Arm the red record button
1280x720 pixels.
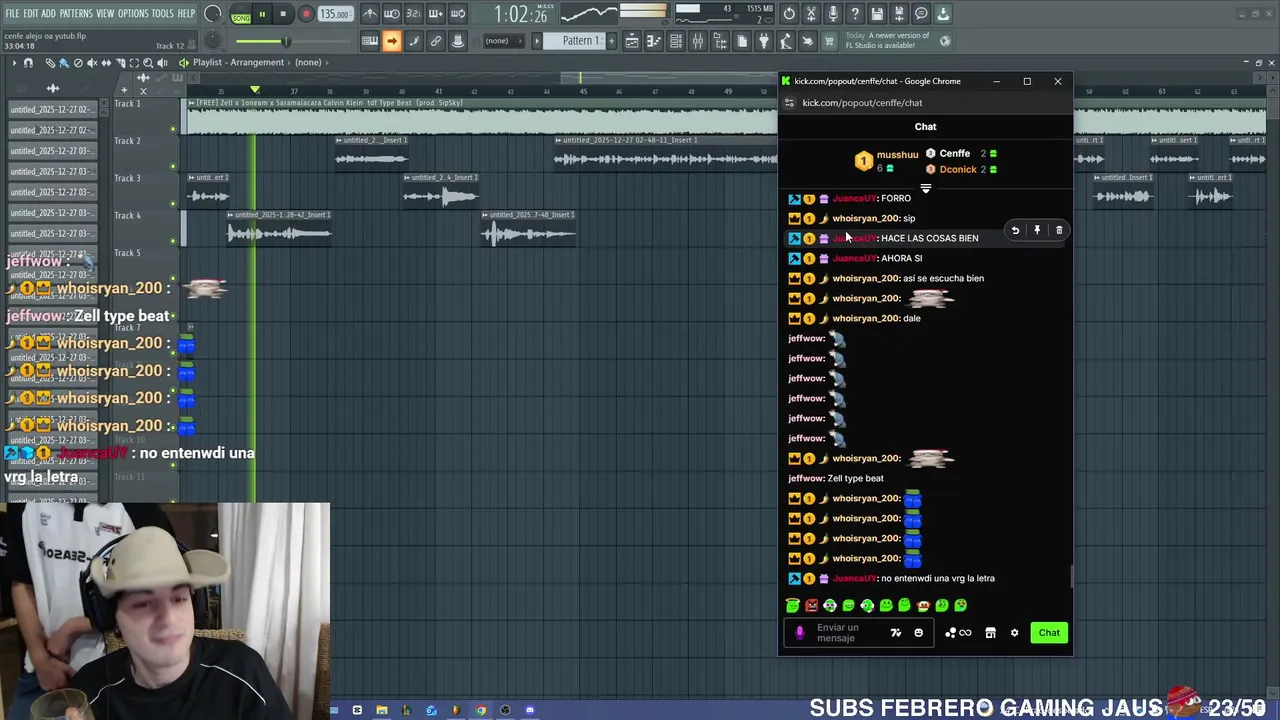pos(306,14)
